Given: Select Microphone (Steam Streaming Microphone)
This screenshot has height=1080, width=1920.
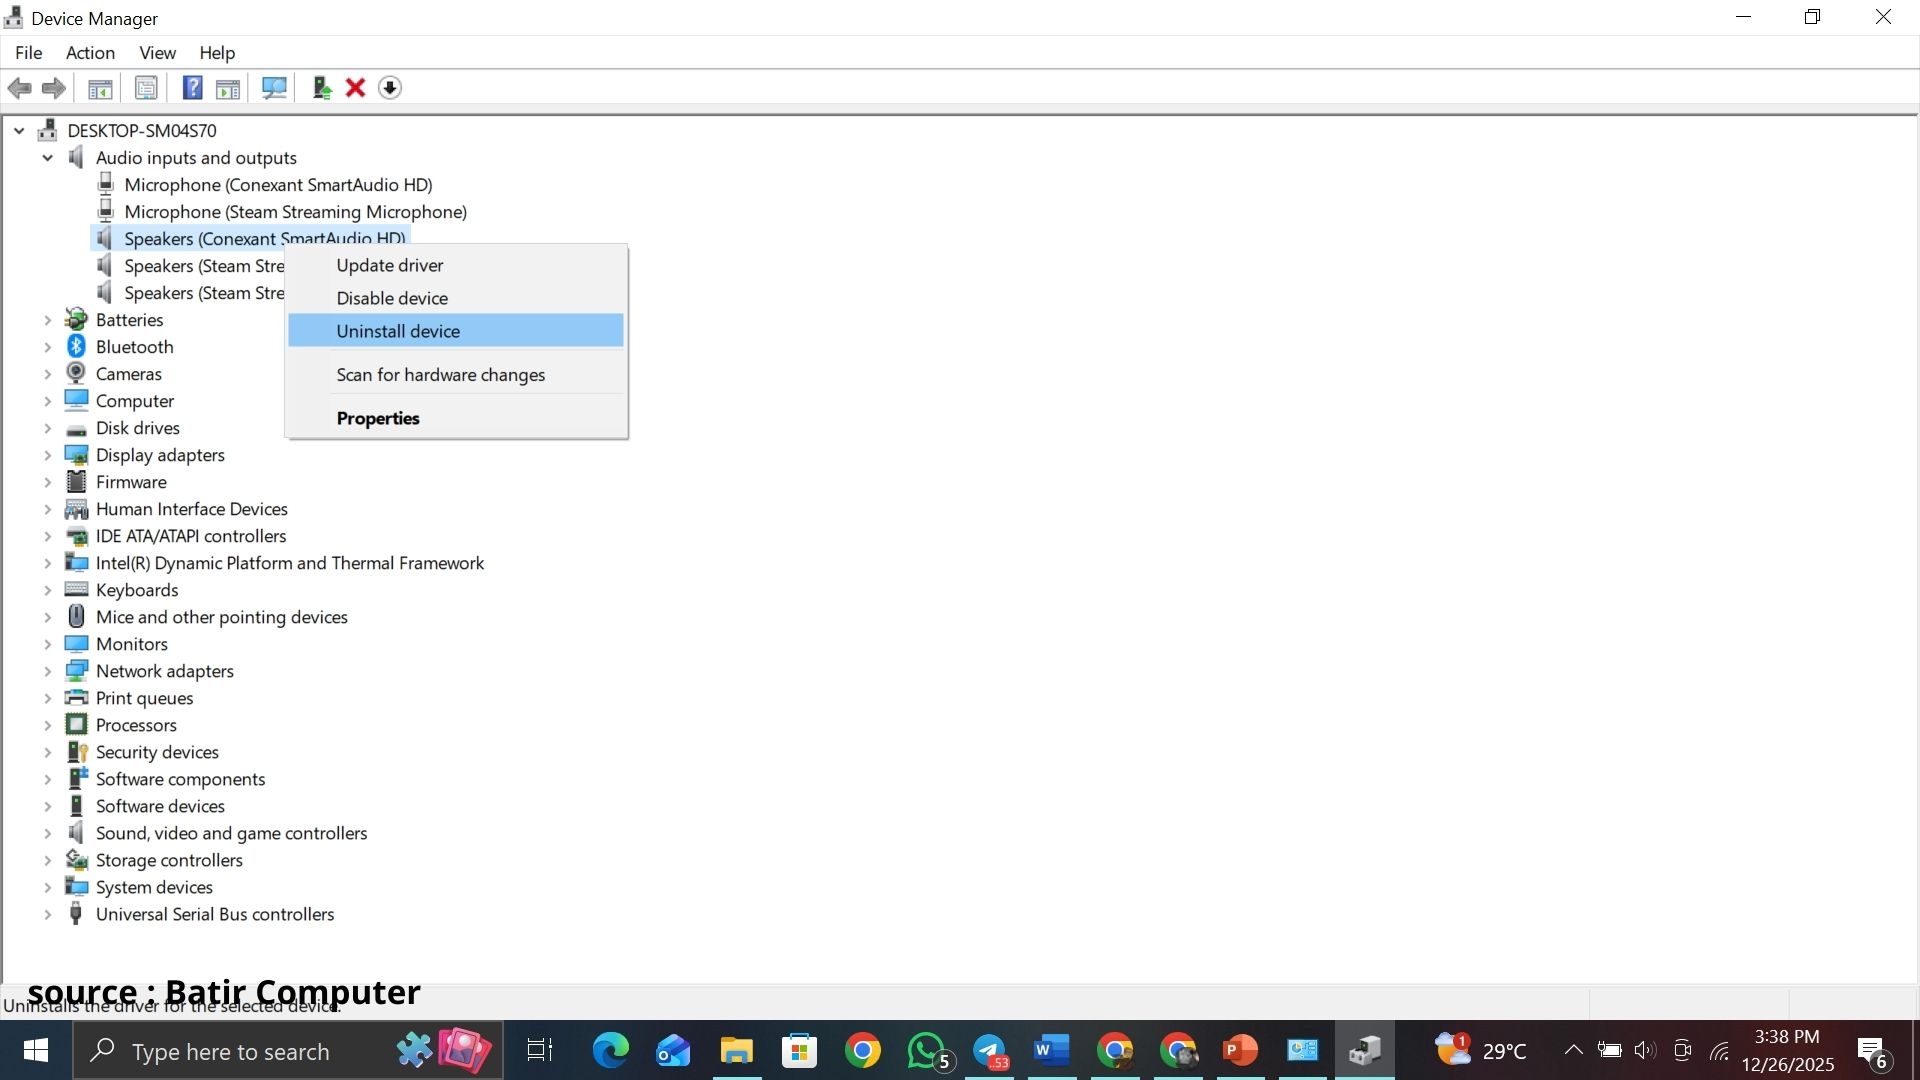Looking at the screenshot, I should (295, 211).
